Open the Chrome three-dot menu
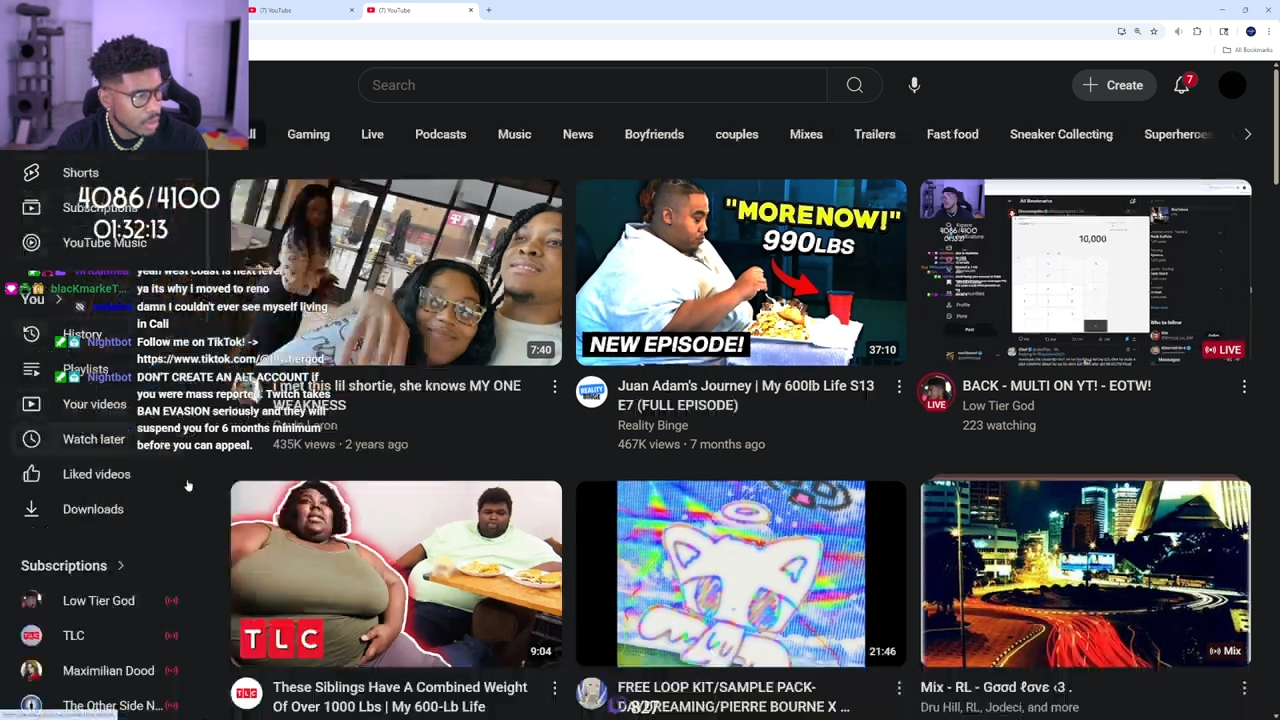Screen dimensions: 1280x720 pyautogui.click(x=1269, y=32)
